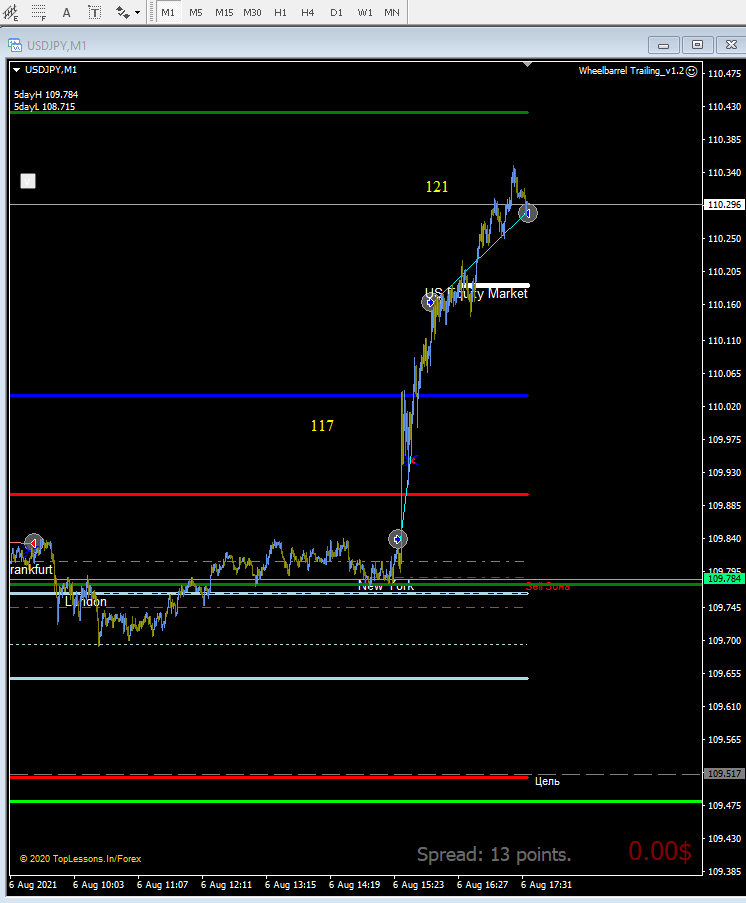
Task: Select the sell marker above Frankfurt label
Action: coord(34,542)
